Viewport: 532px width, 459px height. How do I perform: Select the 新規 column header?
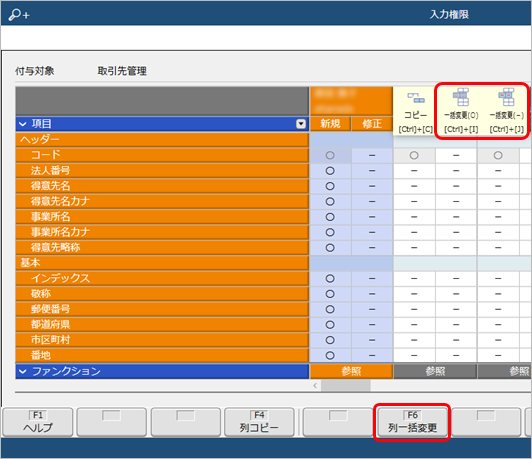(x=330, y=124)
